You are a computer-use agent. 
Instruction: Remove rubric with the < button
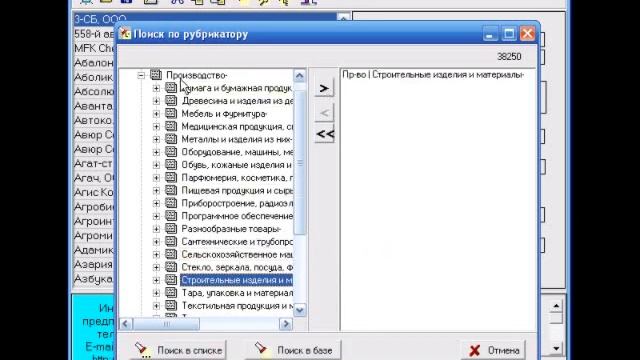324,113
